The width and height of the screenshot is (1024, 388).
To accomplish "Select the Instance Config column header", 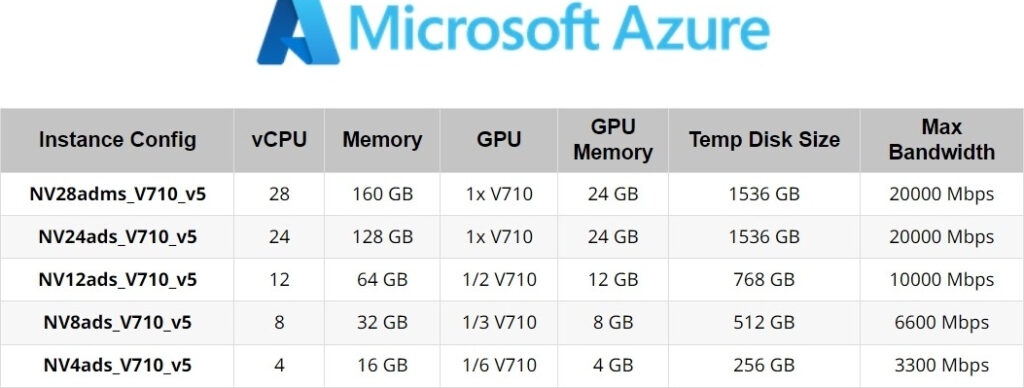I will [x=118, y=140].
